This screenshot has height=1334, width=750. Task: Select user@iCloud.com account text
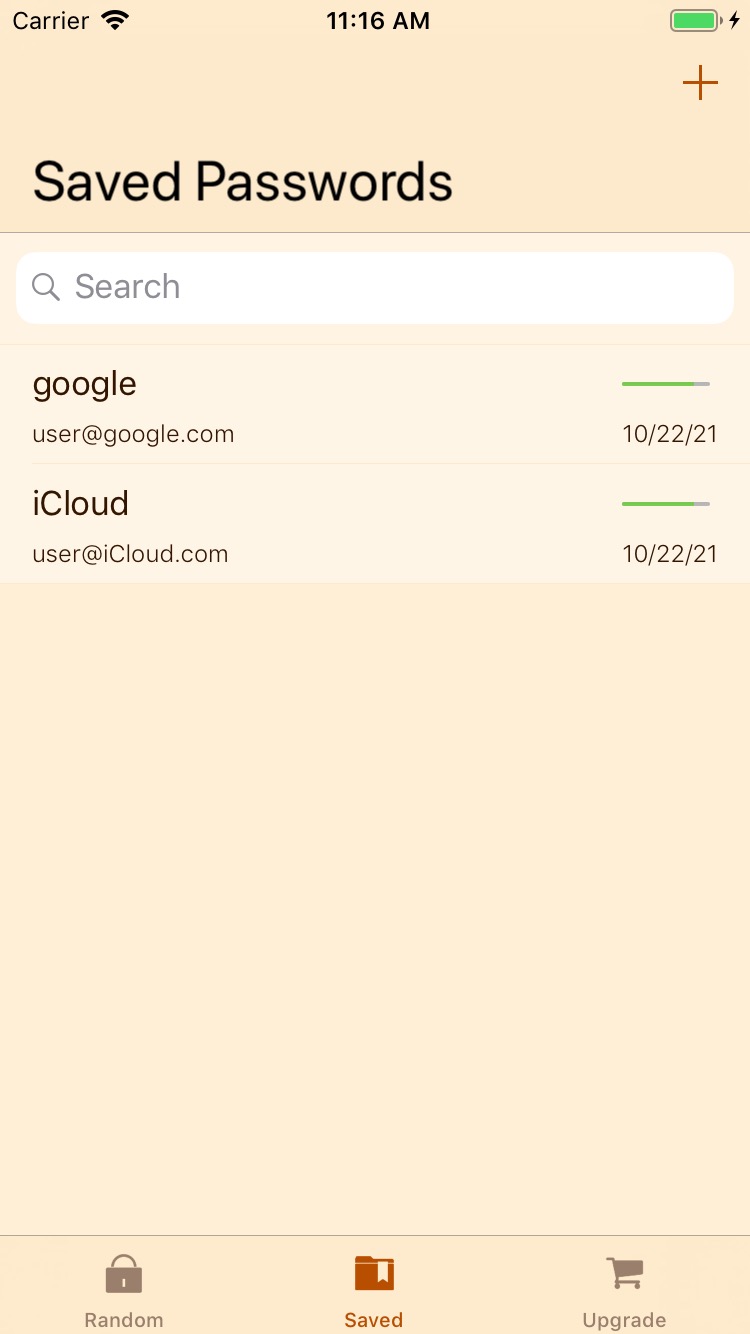[x=130, y=554]
